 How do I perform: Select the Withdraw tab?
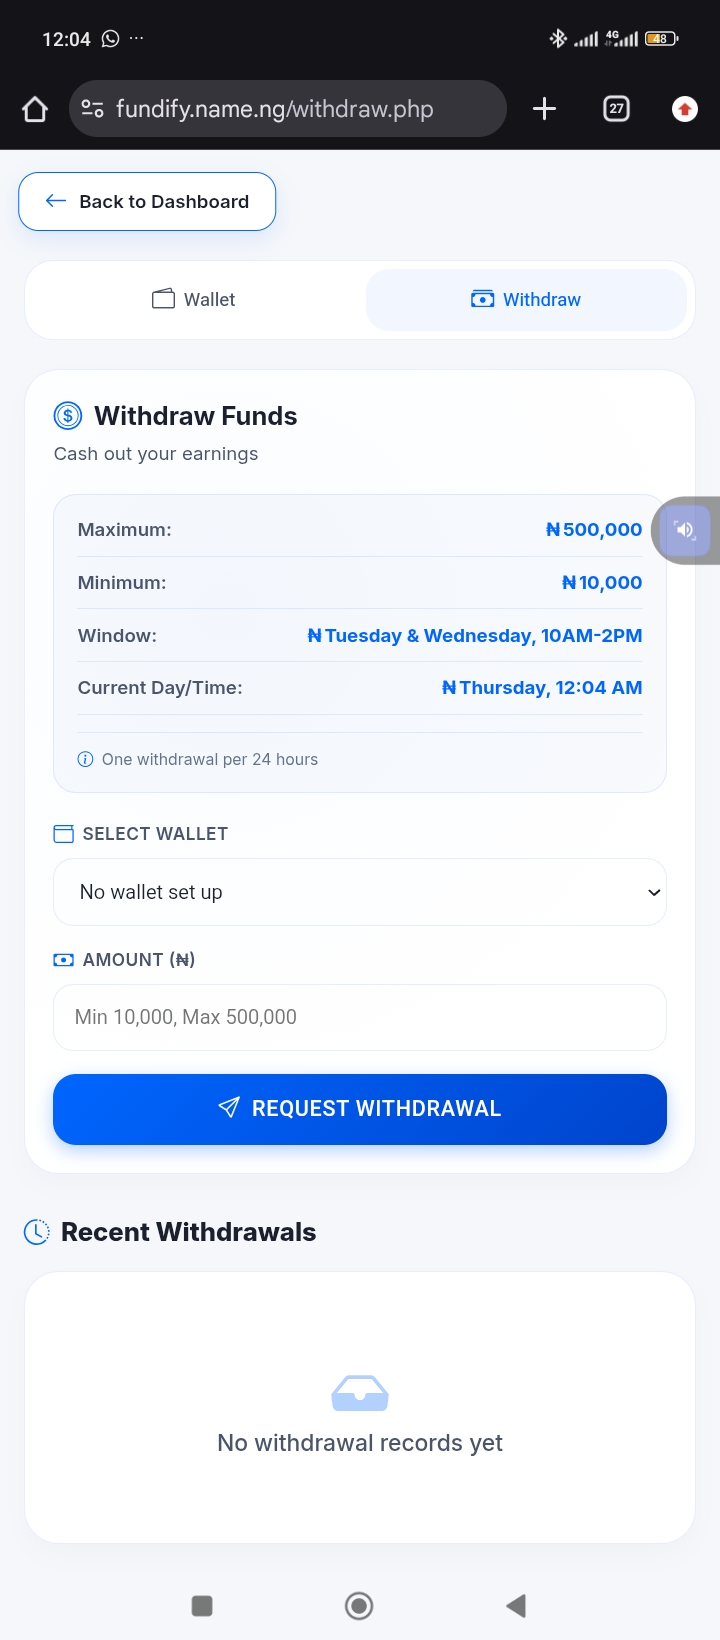pyautogui.click(x=526, y=300)
